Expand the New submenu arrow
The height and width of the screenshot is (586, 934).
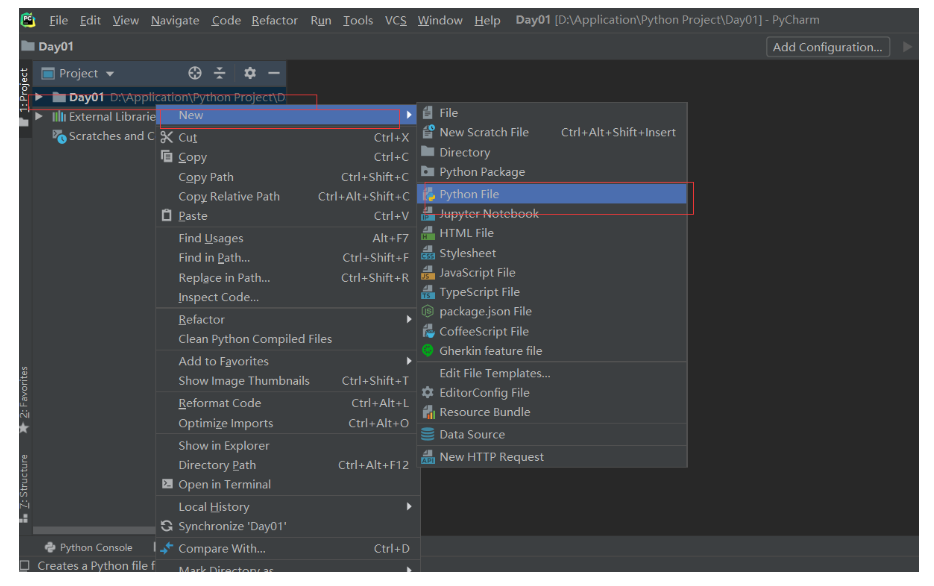click(409, 116)
